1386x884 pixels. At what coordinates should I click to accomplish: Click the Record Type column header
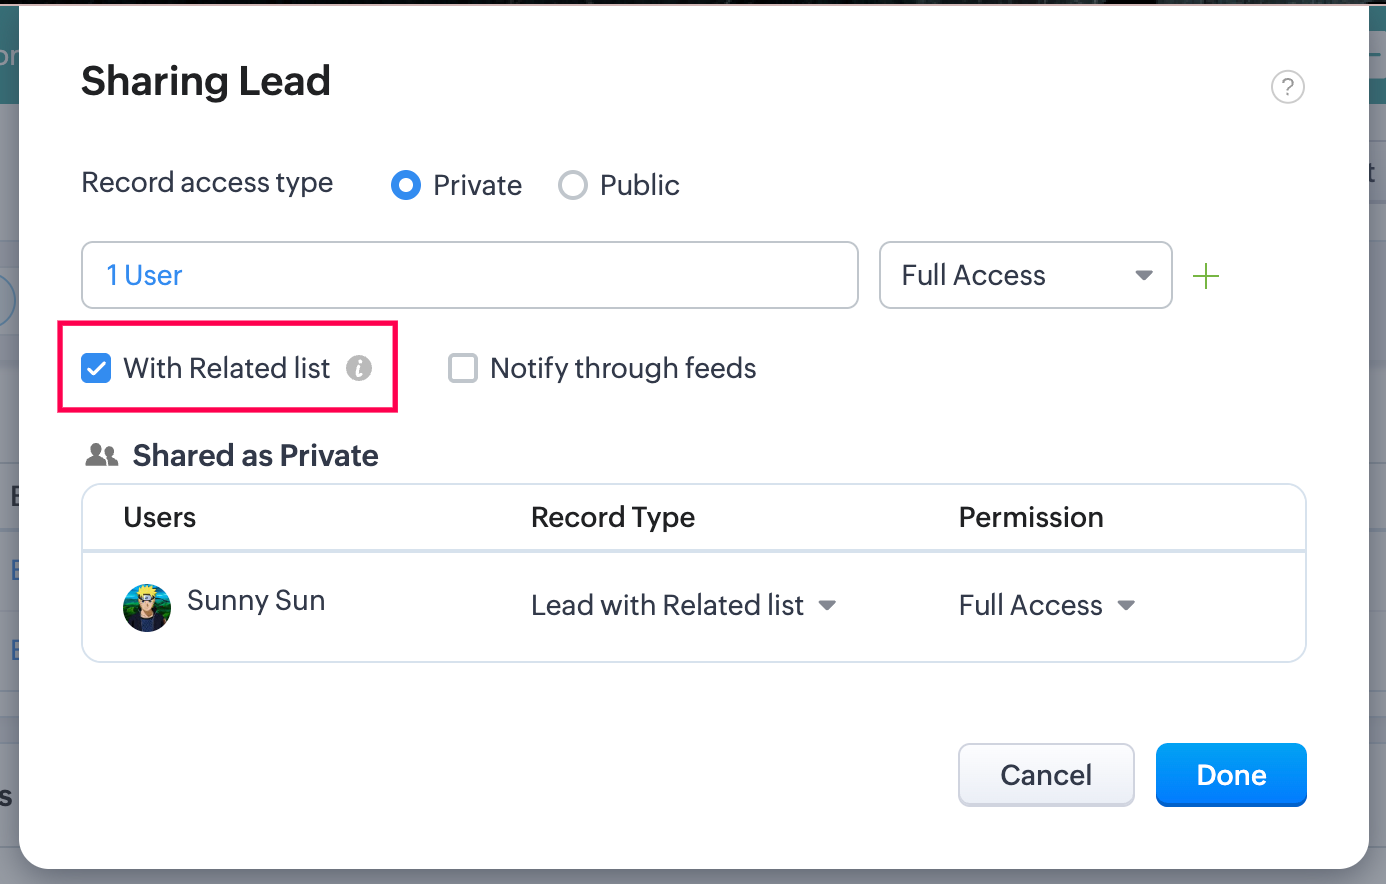613,517
